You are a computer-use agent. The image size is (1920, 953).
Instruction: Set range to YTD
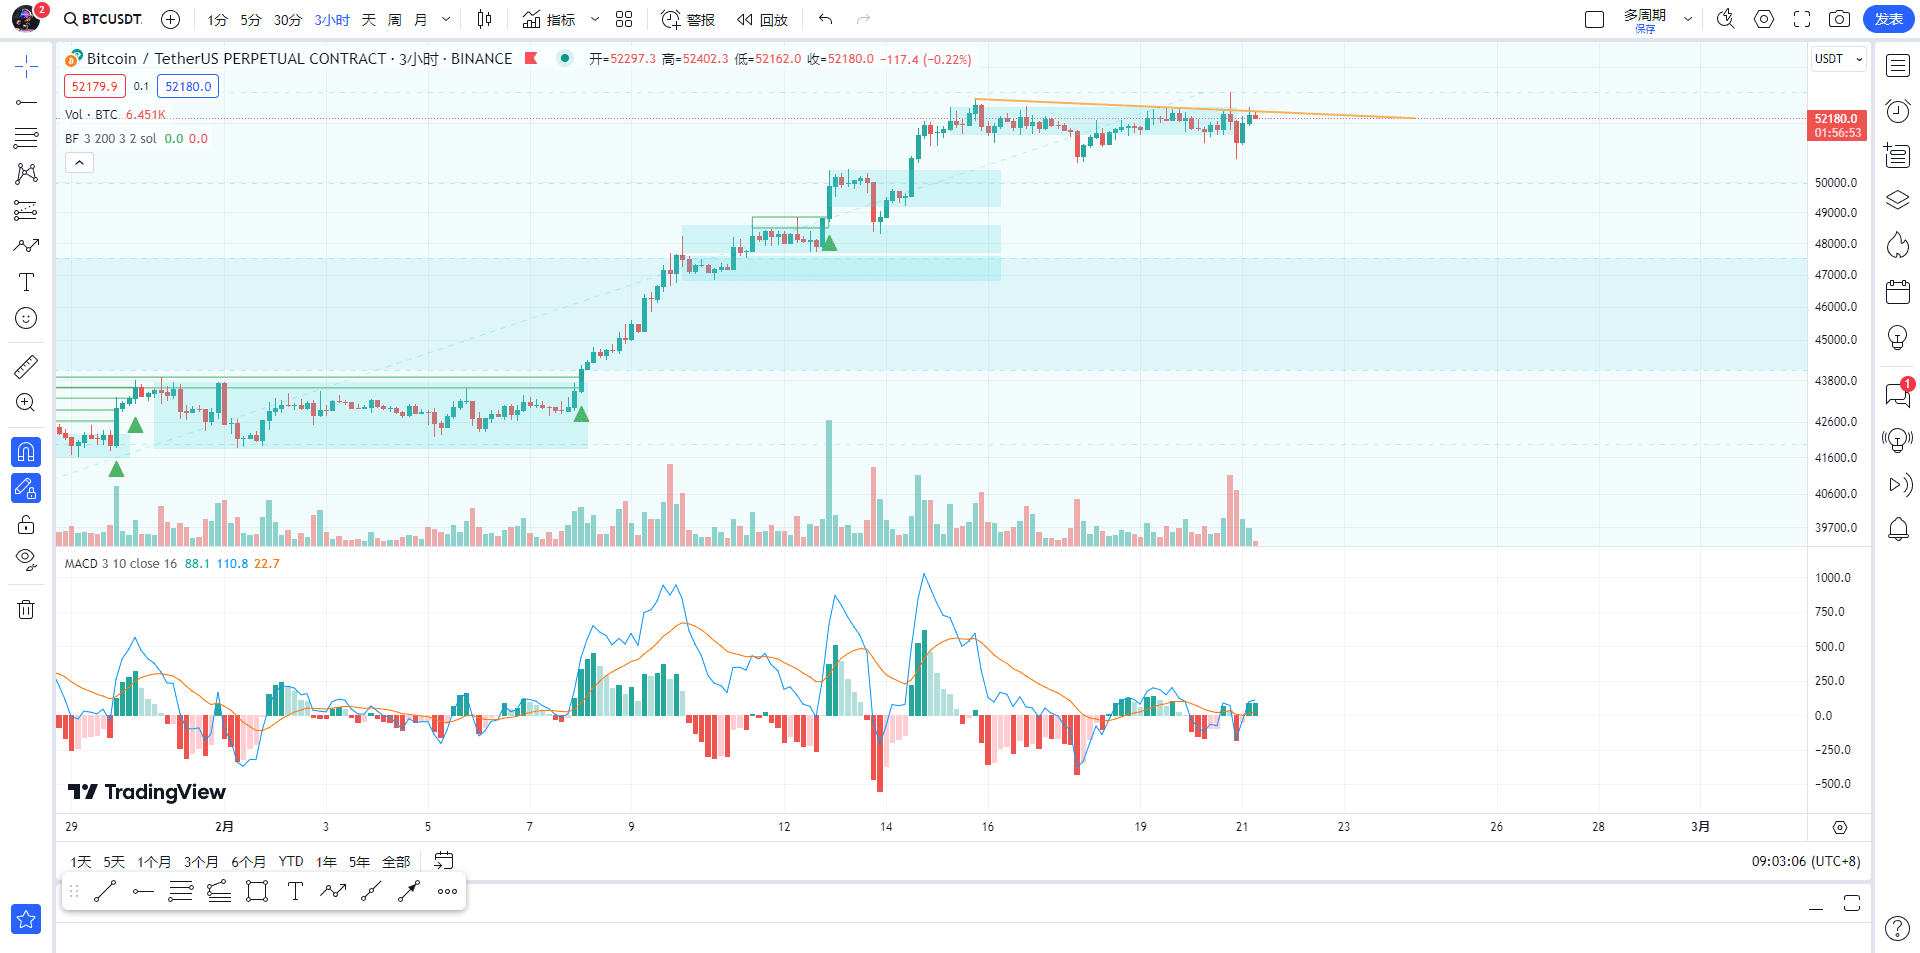coord(291,861)
